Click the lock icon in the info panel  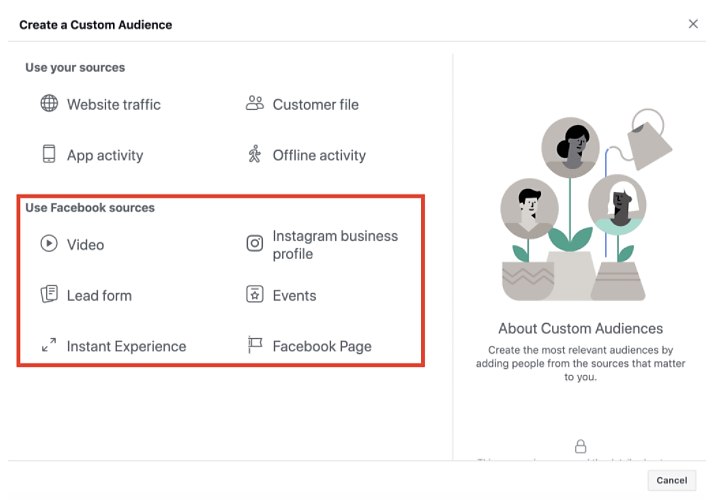click(x=581, y=446)
